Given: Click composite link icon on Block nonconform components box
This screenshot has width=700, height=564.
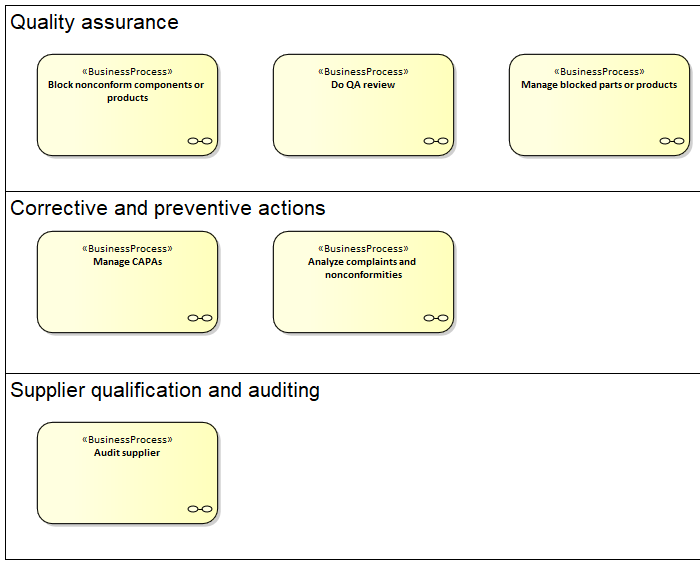Looking at the screenshot, I should (200, 141).
